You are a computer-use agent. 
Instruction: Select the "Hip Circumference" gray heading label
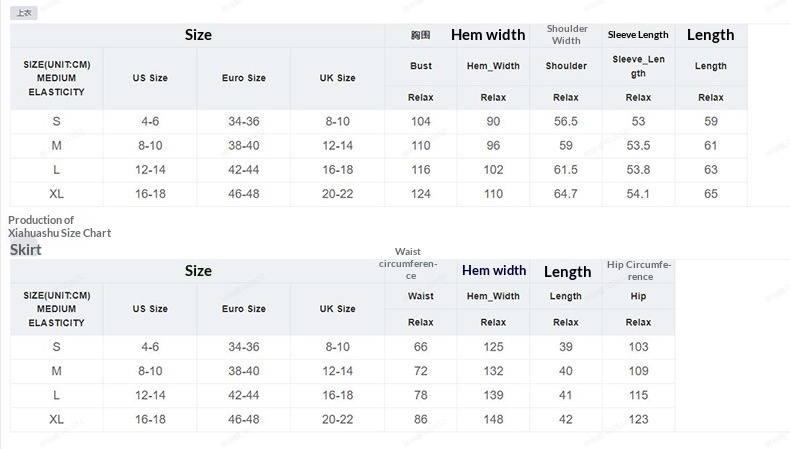(640, 270)
